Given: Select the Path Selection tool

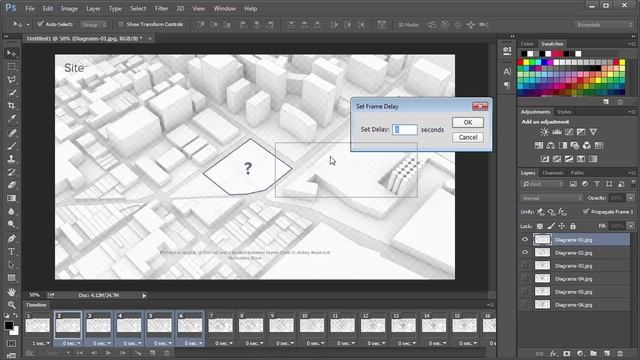Looking at the screenshot, I should [11, 264].
